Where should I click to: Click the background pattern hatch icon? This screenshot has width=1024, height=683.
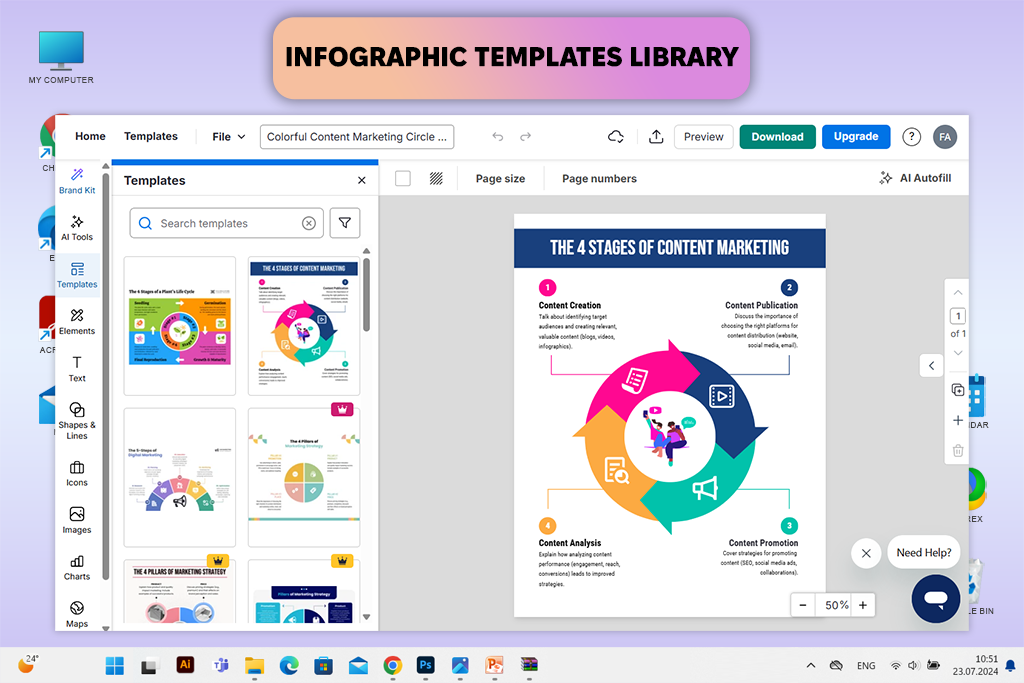pos(436,178)
